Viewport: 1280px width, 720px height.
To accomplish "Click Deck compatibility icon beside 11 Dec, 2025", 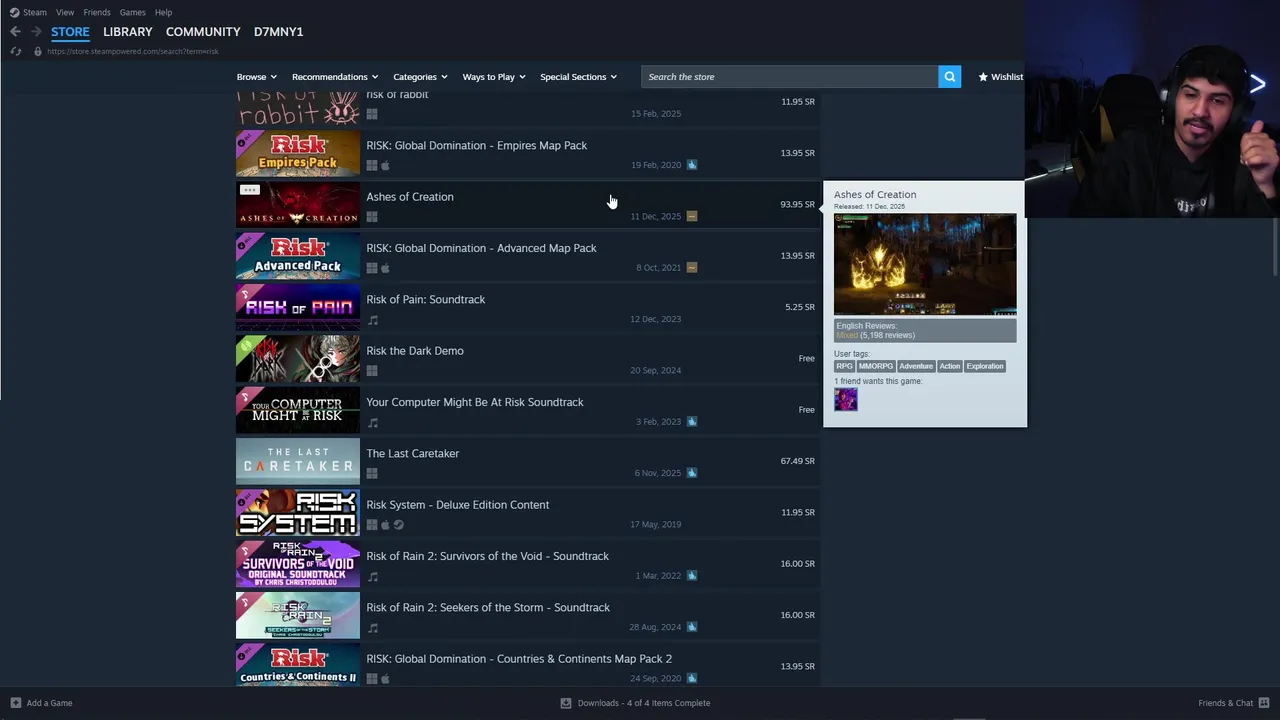I will [692, 216].
